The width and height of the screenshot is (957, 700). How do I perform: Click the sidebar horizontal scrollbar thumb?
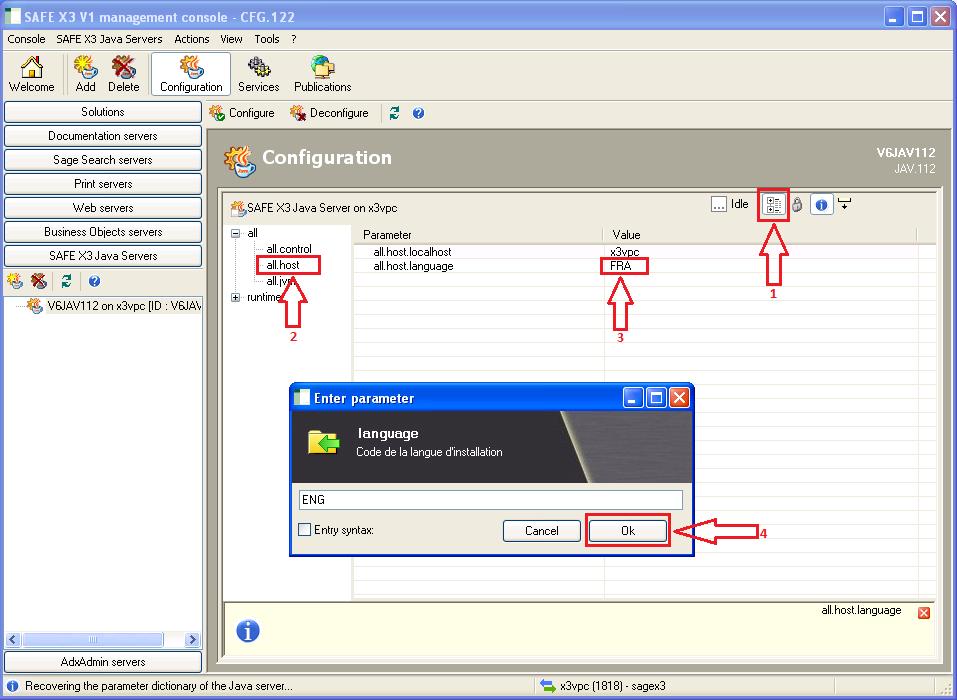(x=93, y=640)
